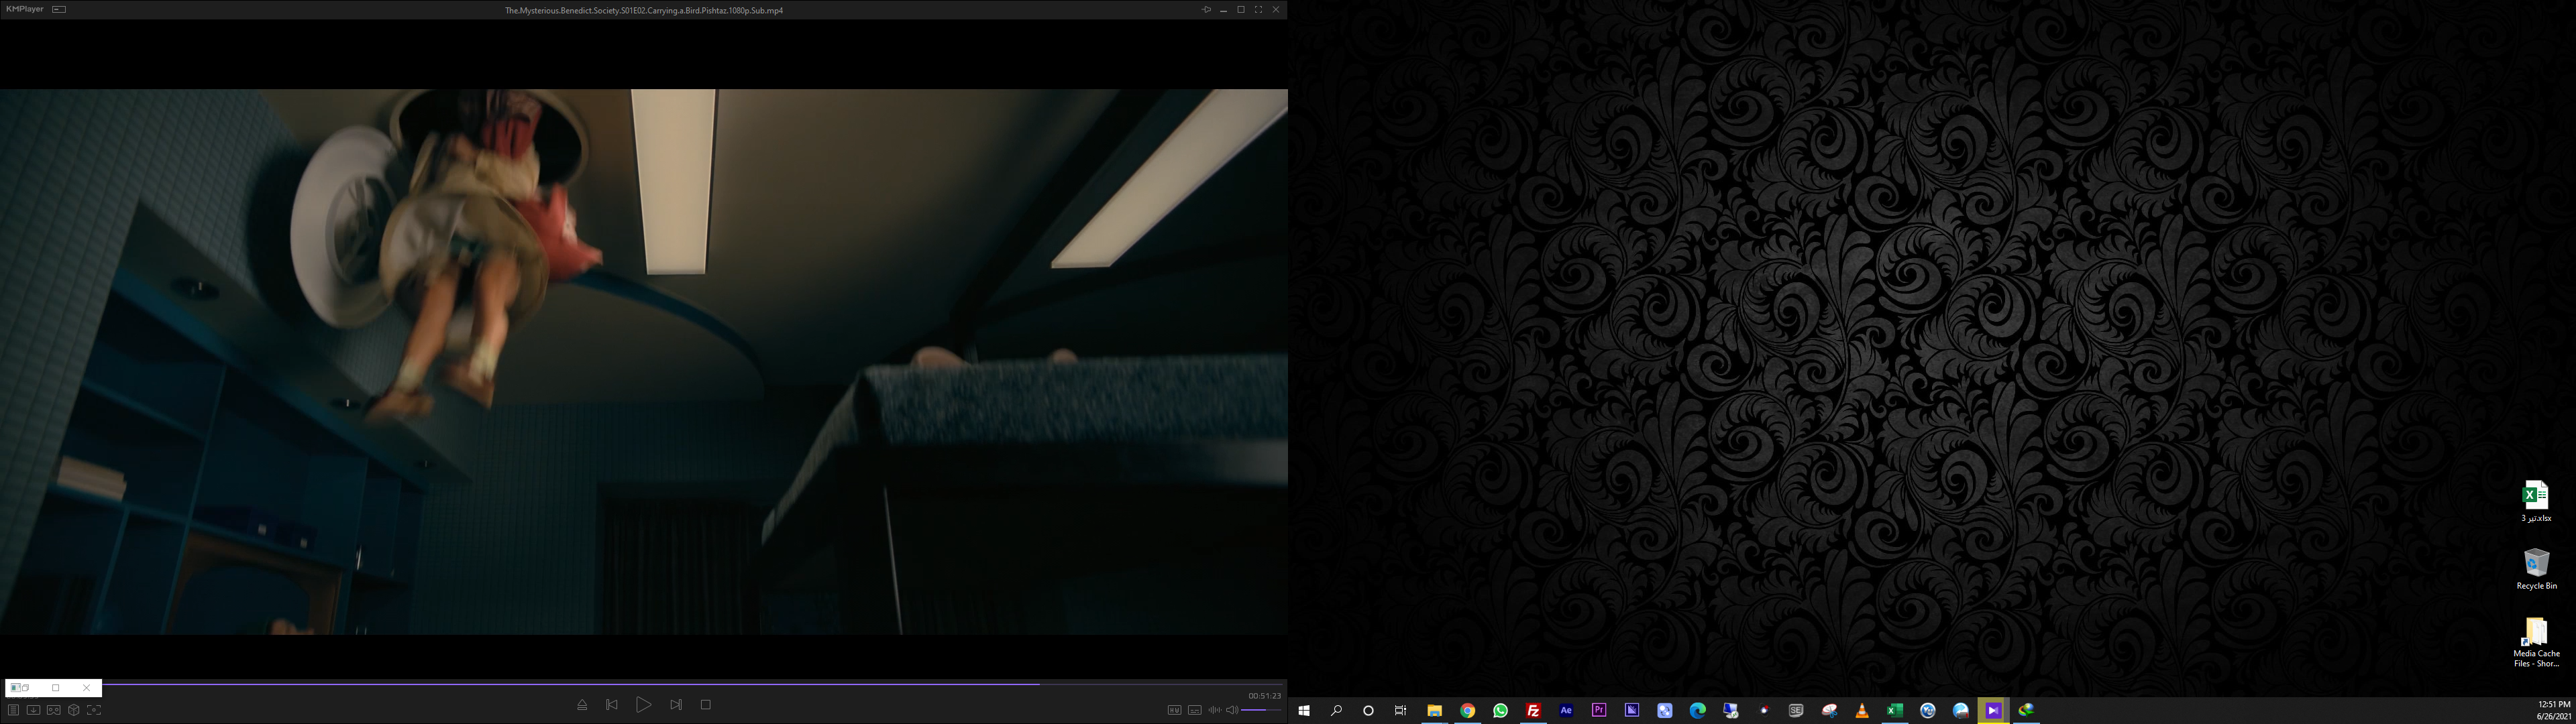
Task: Open the playlist panel icon
Action: [13, 710]
